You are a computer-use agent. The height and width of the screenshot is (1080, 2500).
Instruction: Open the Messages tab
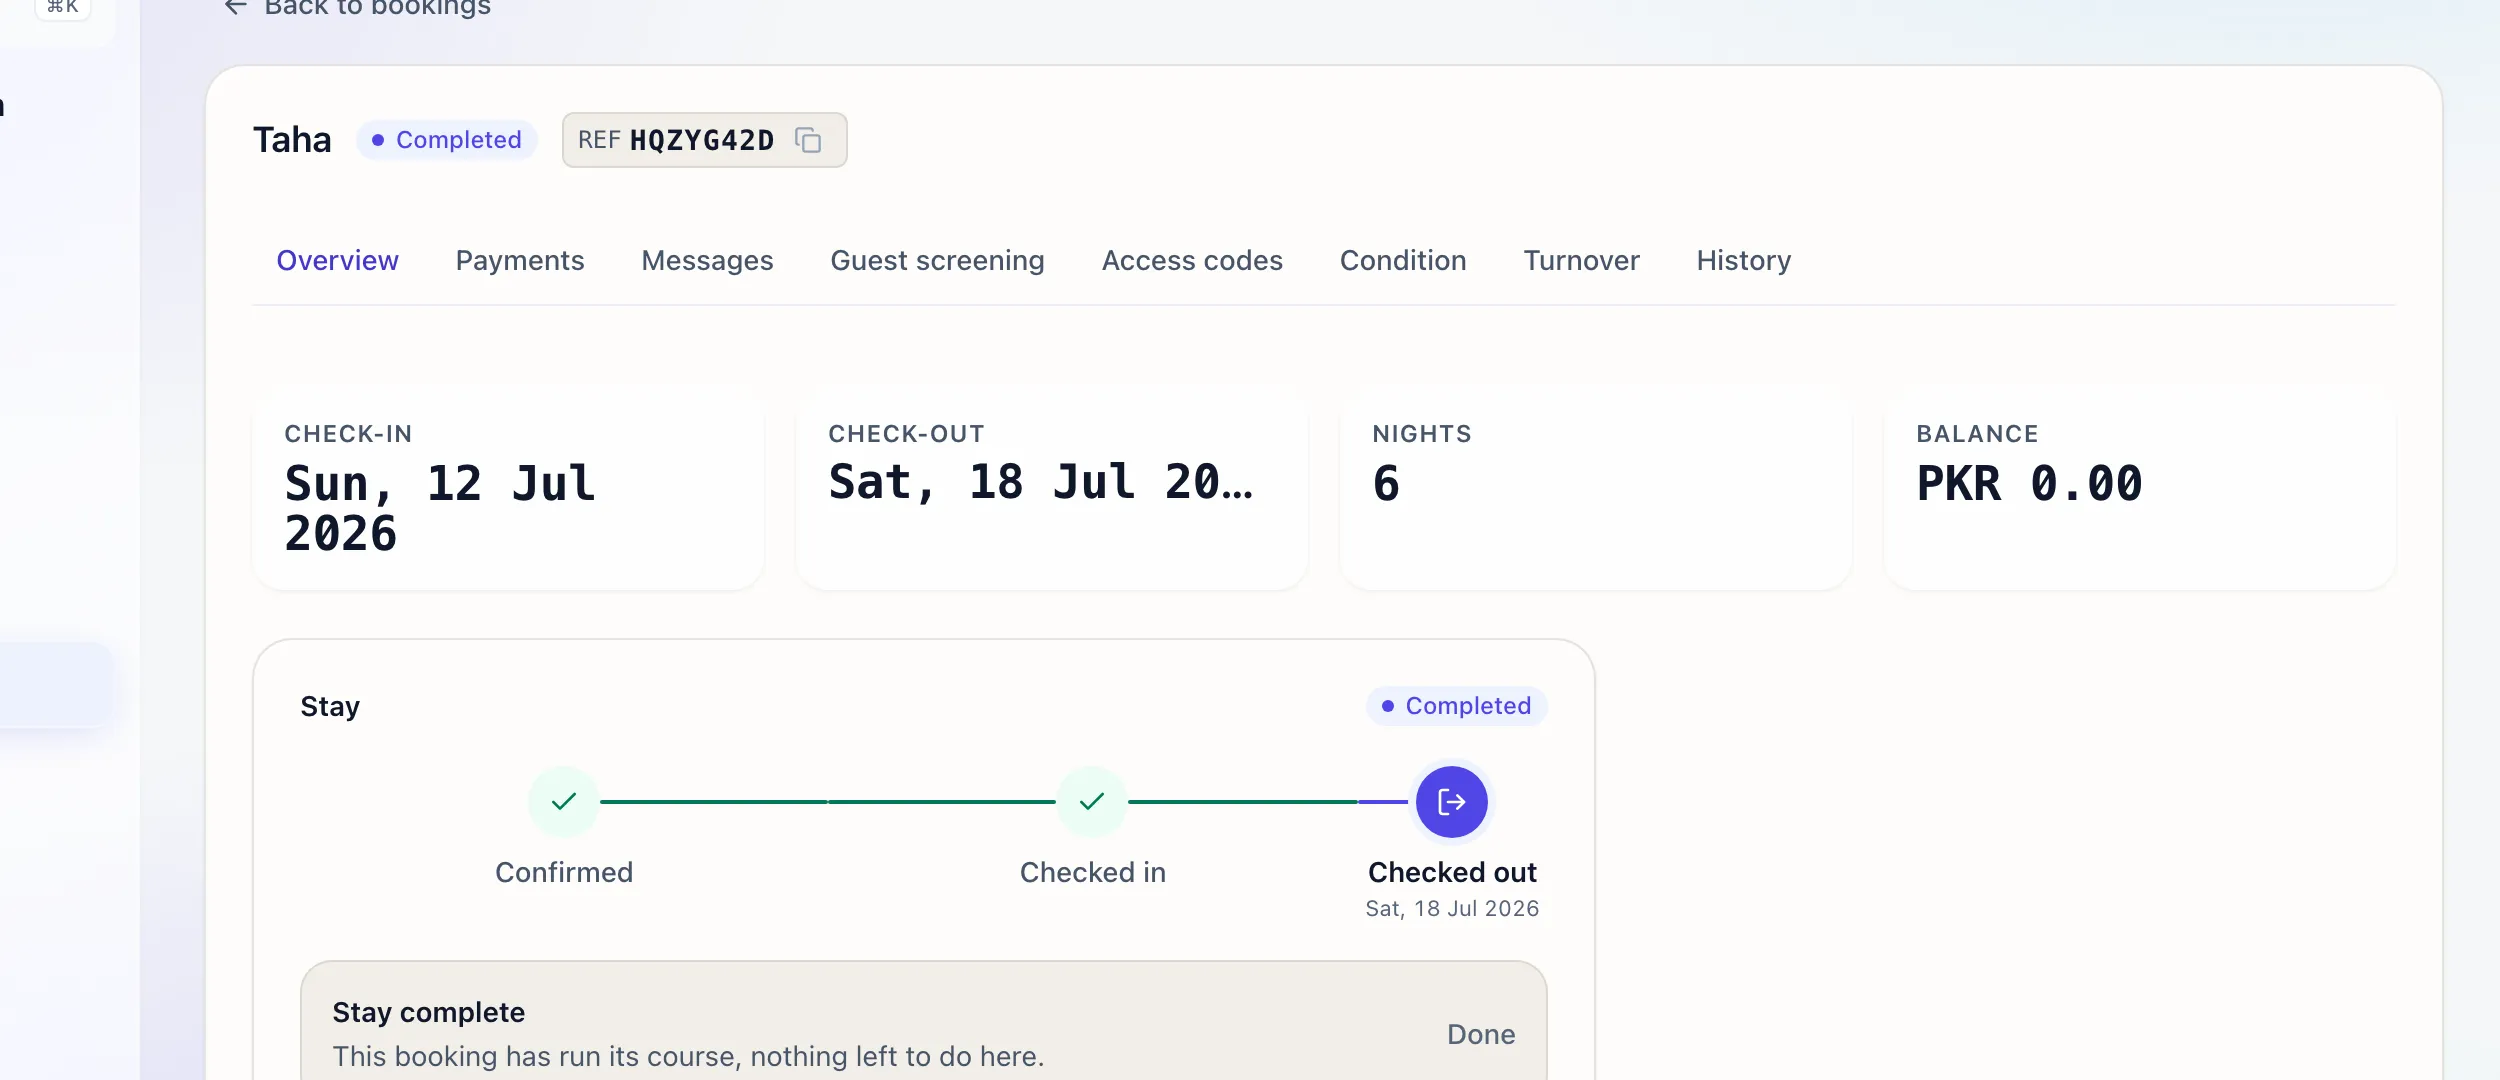(x=707, y=260)
